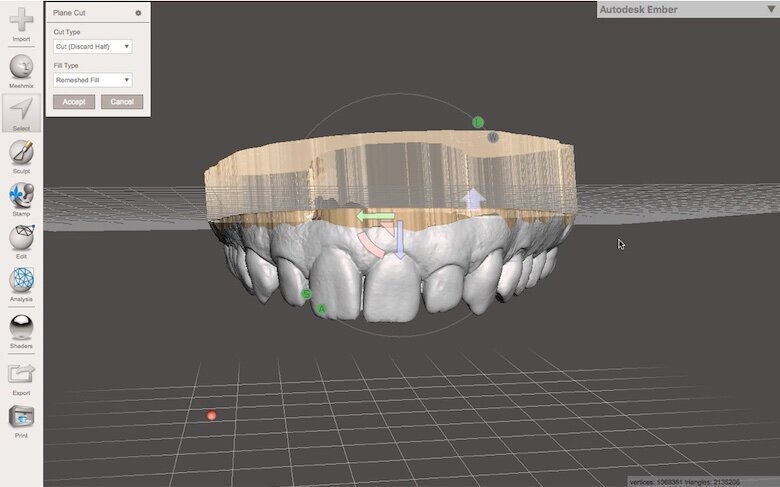Open the Edit tools menu
This screenshot has width=780, height=487.
point(21,242)
